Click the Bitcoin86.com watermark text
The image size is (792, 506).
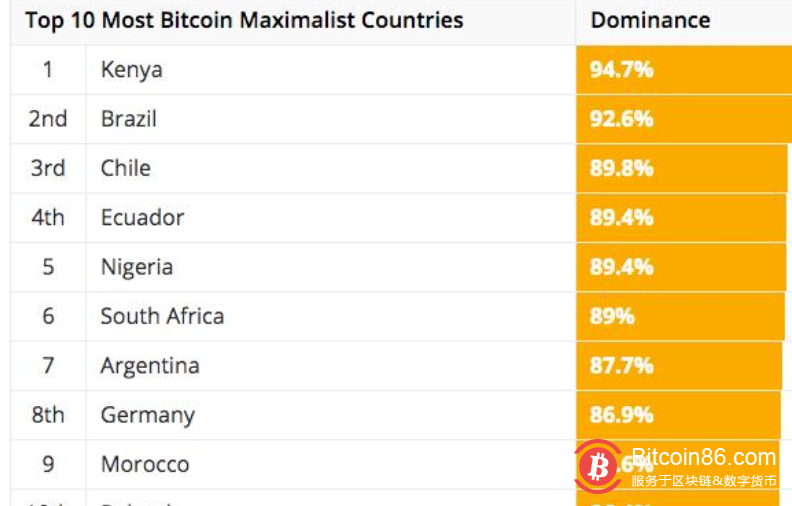704,458
